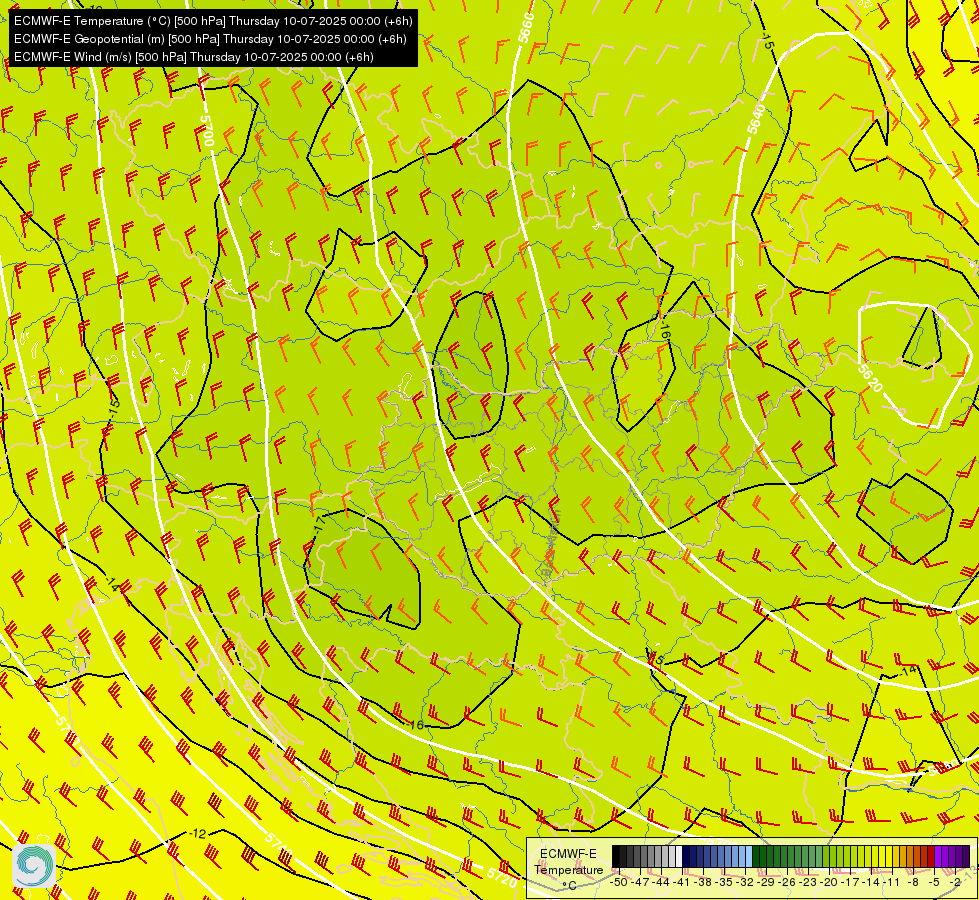
Task: Click the legend tick label -35
Action: pos(724,882)
